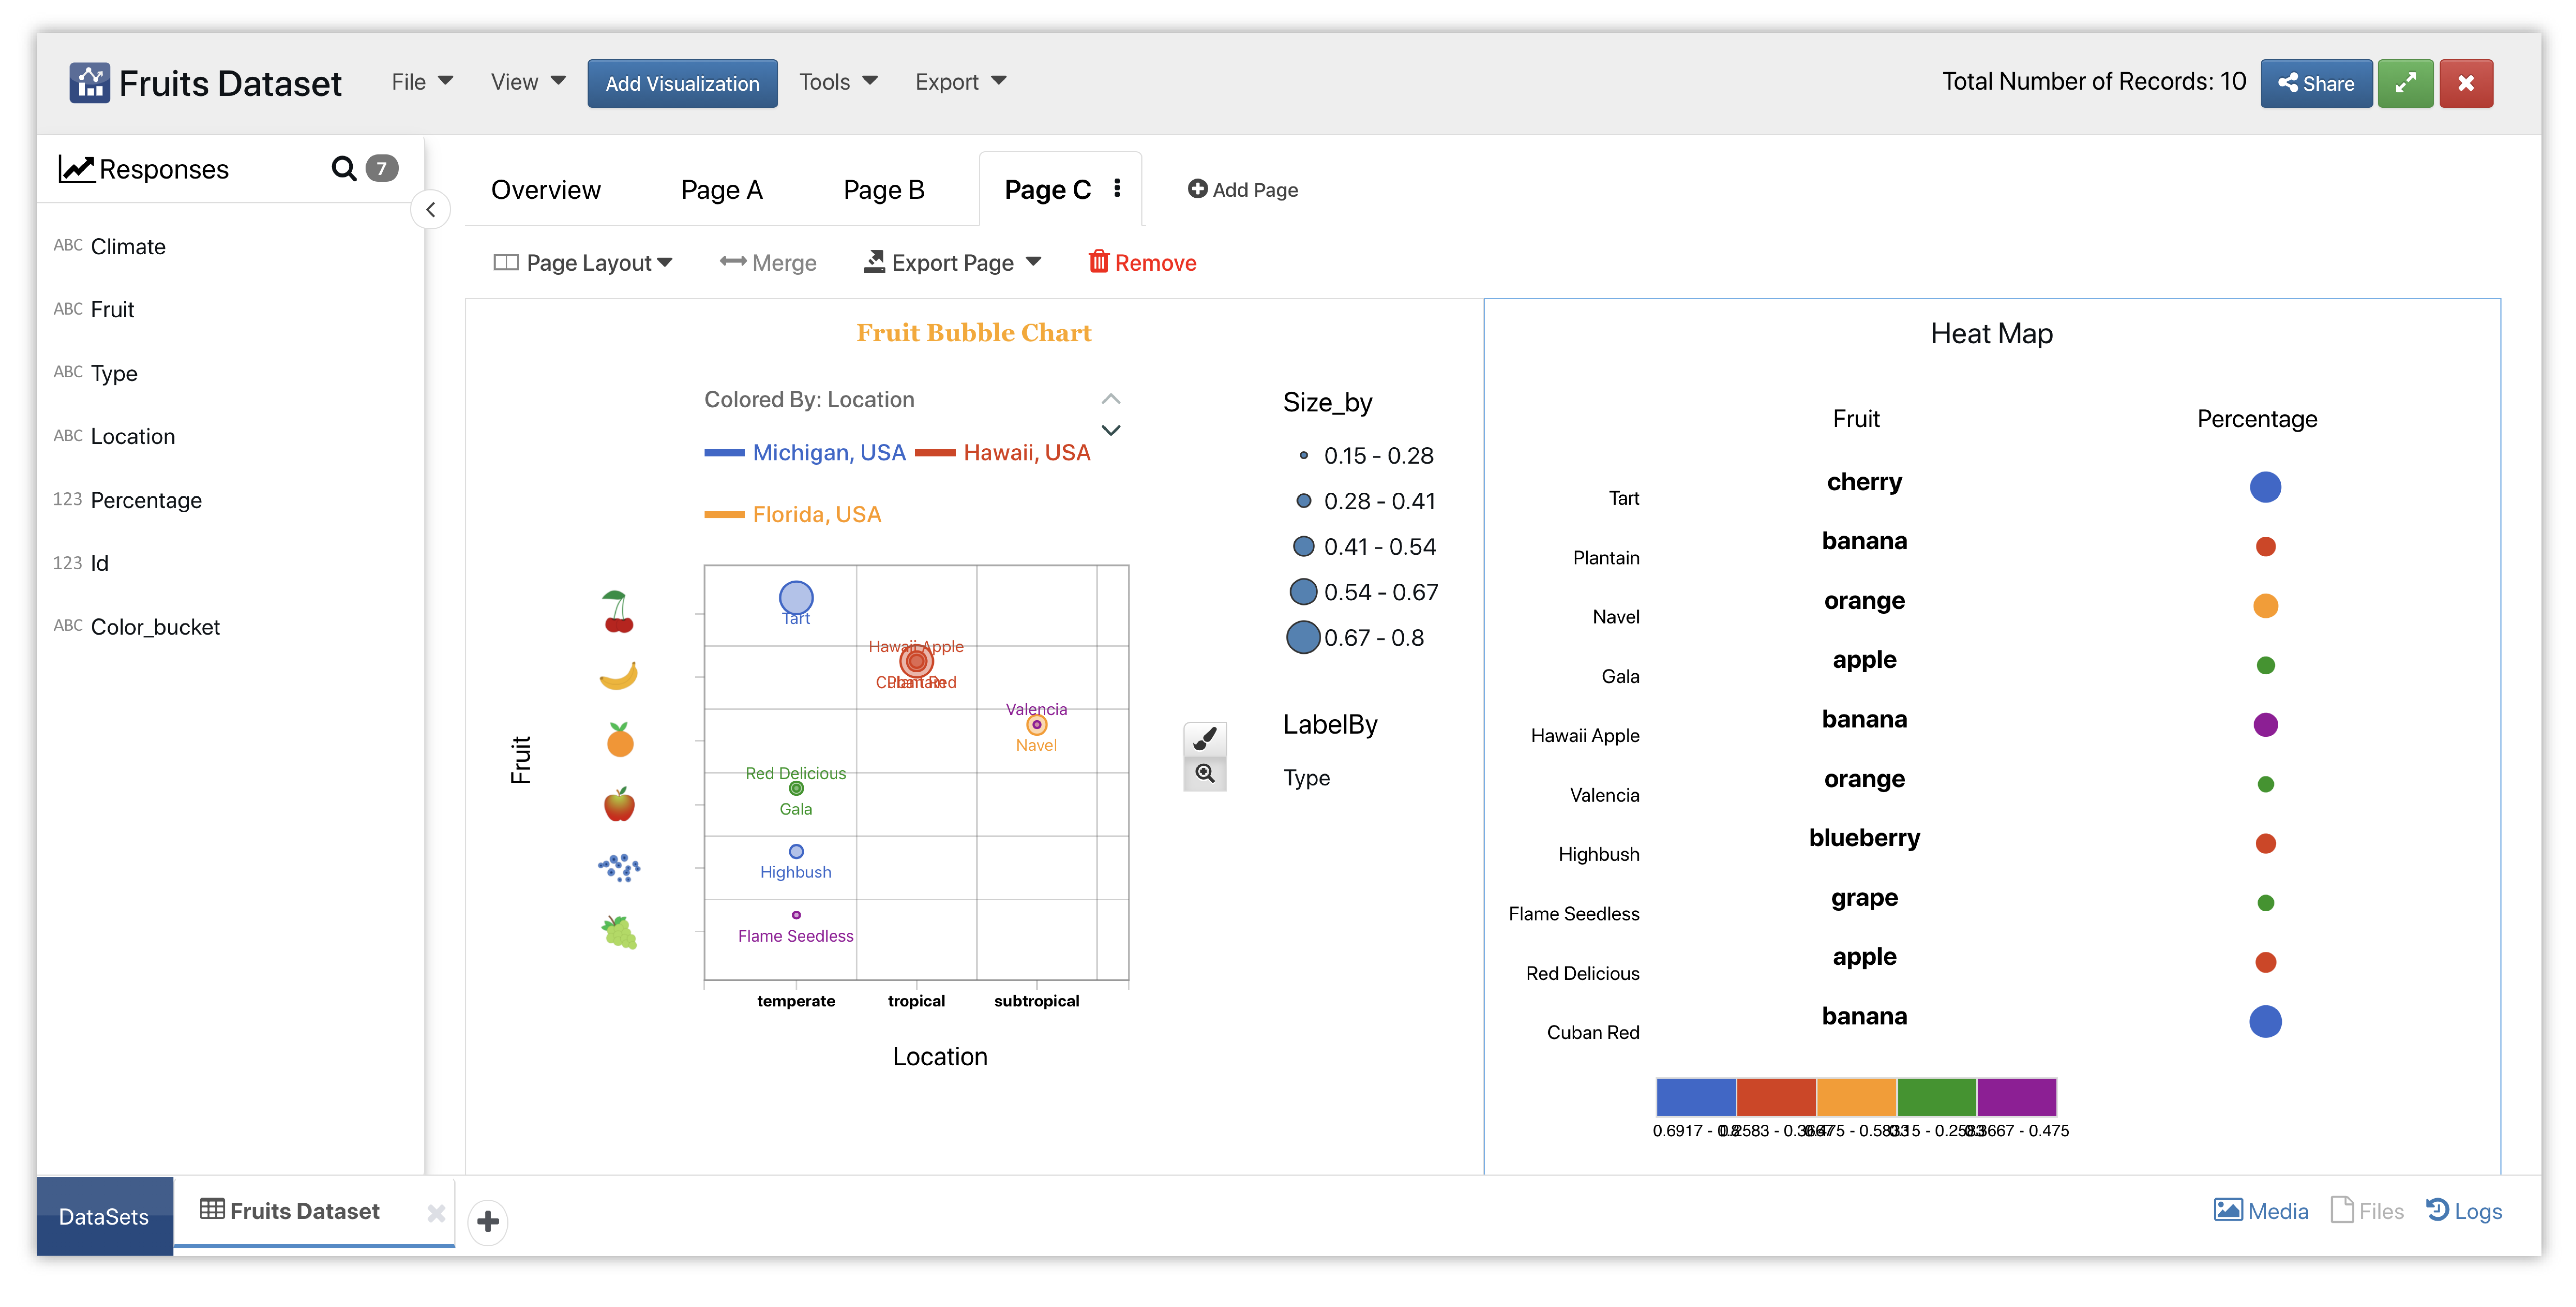
Task: Open Export Page dropdown
Action: (x=953, y=263)
